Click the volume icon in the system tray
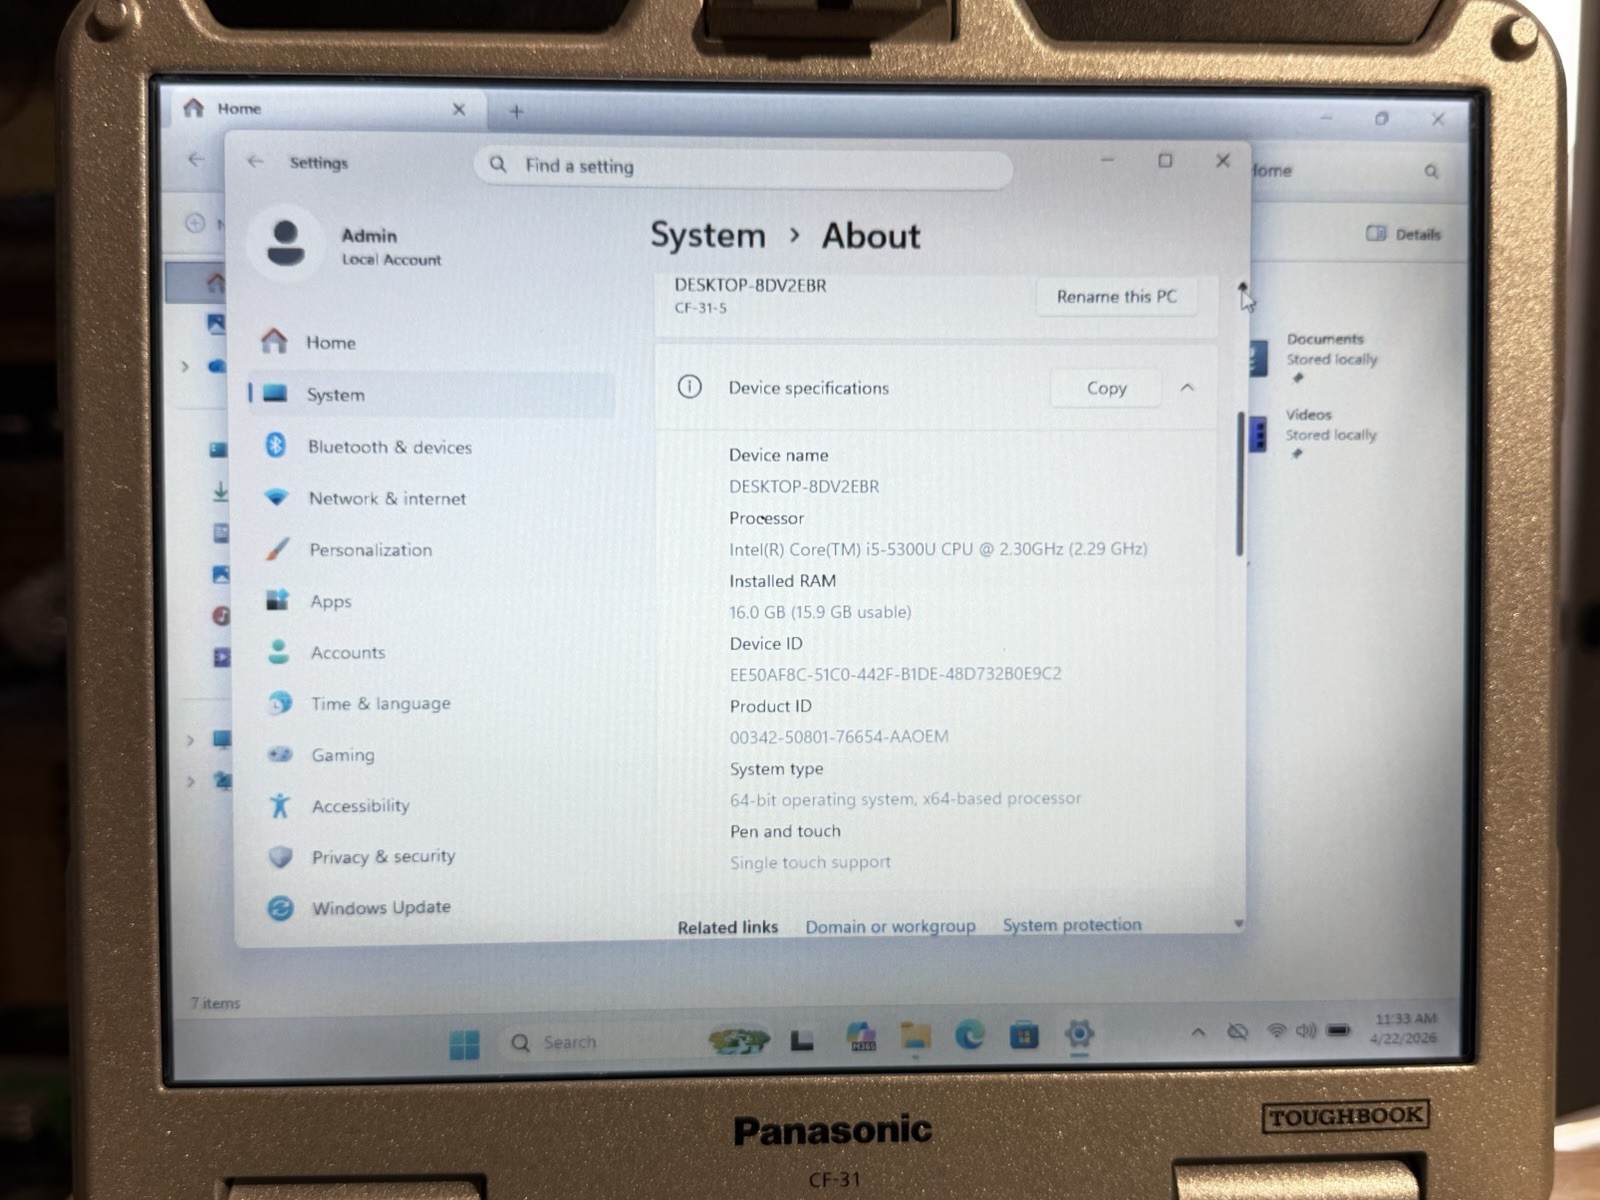 point(1306,1030)
